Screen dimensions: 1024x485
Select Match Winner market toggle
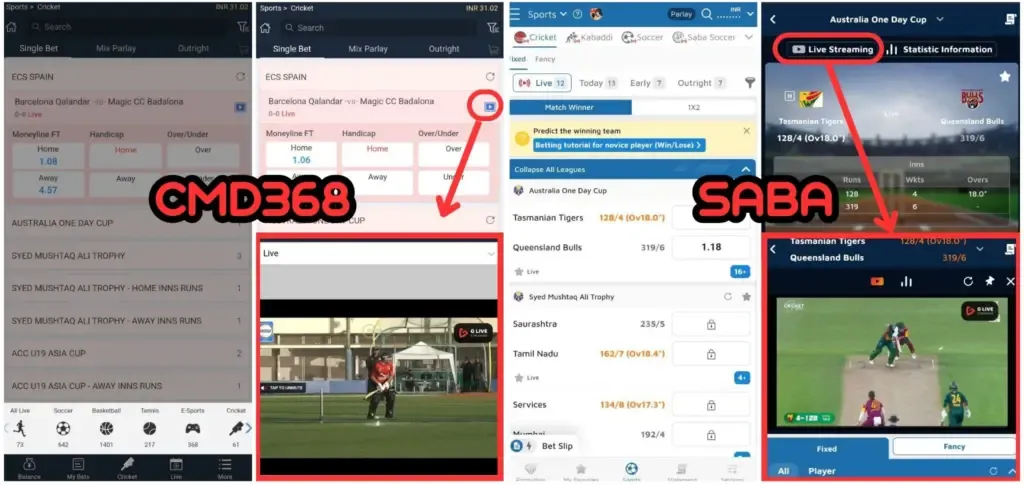570,107
